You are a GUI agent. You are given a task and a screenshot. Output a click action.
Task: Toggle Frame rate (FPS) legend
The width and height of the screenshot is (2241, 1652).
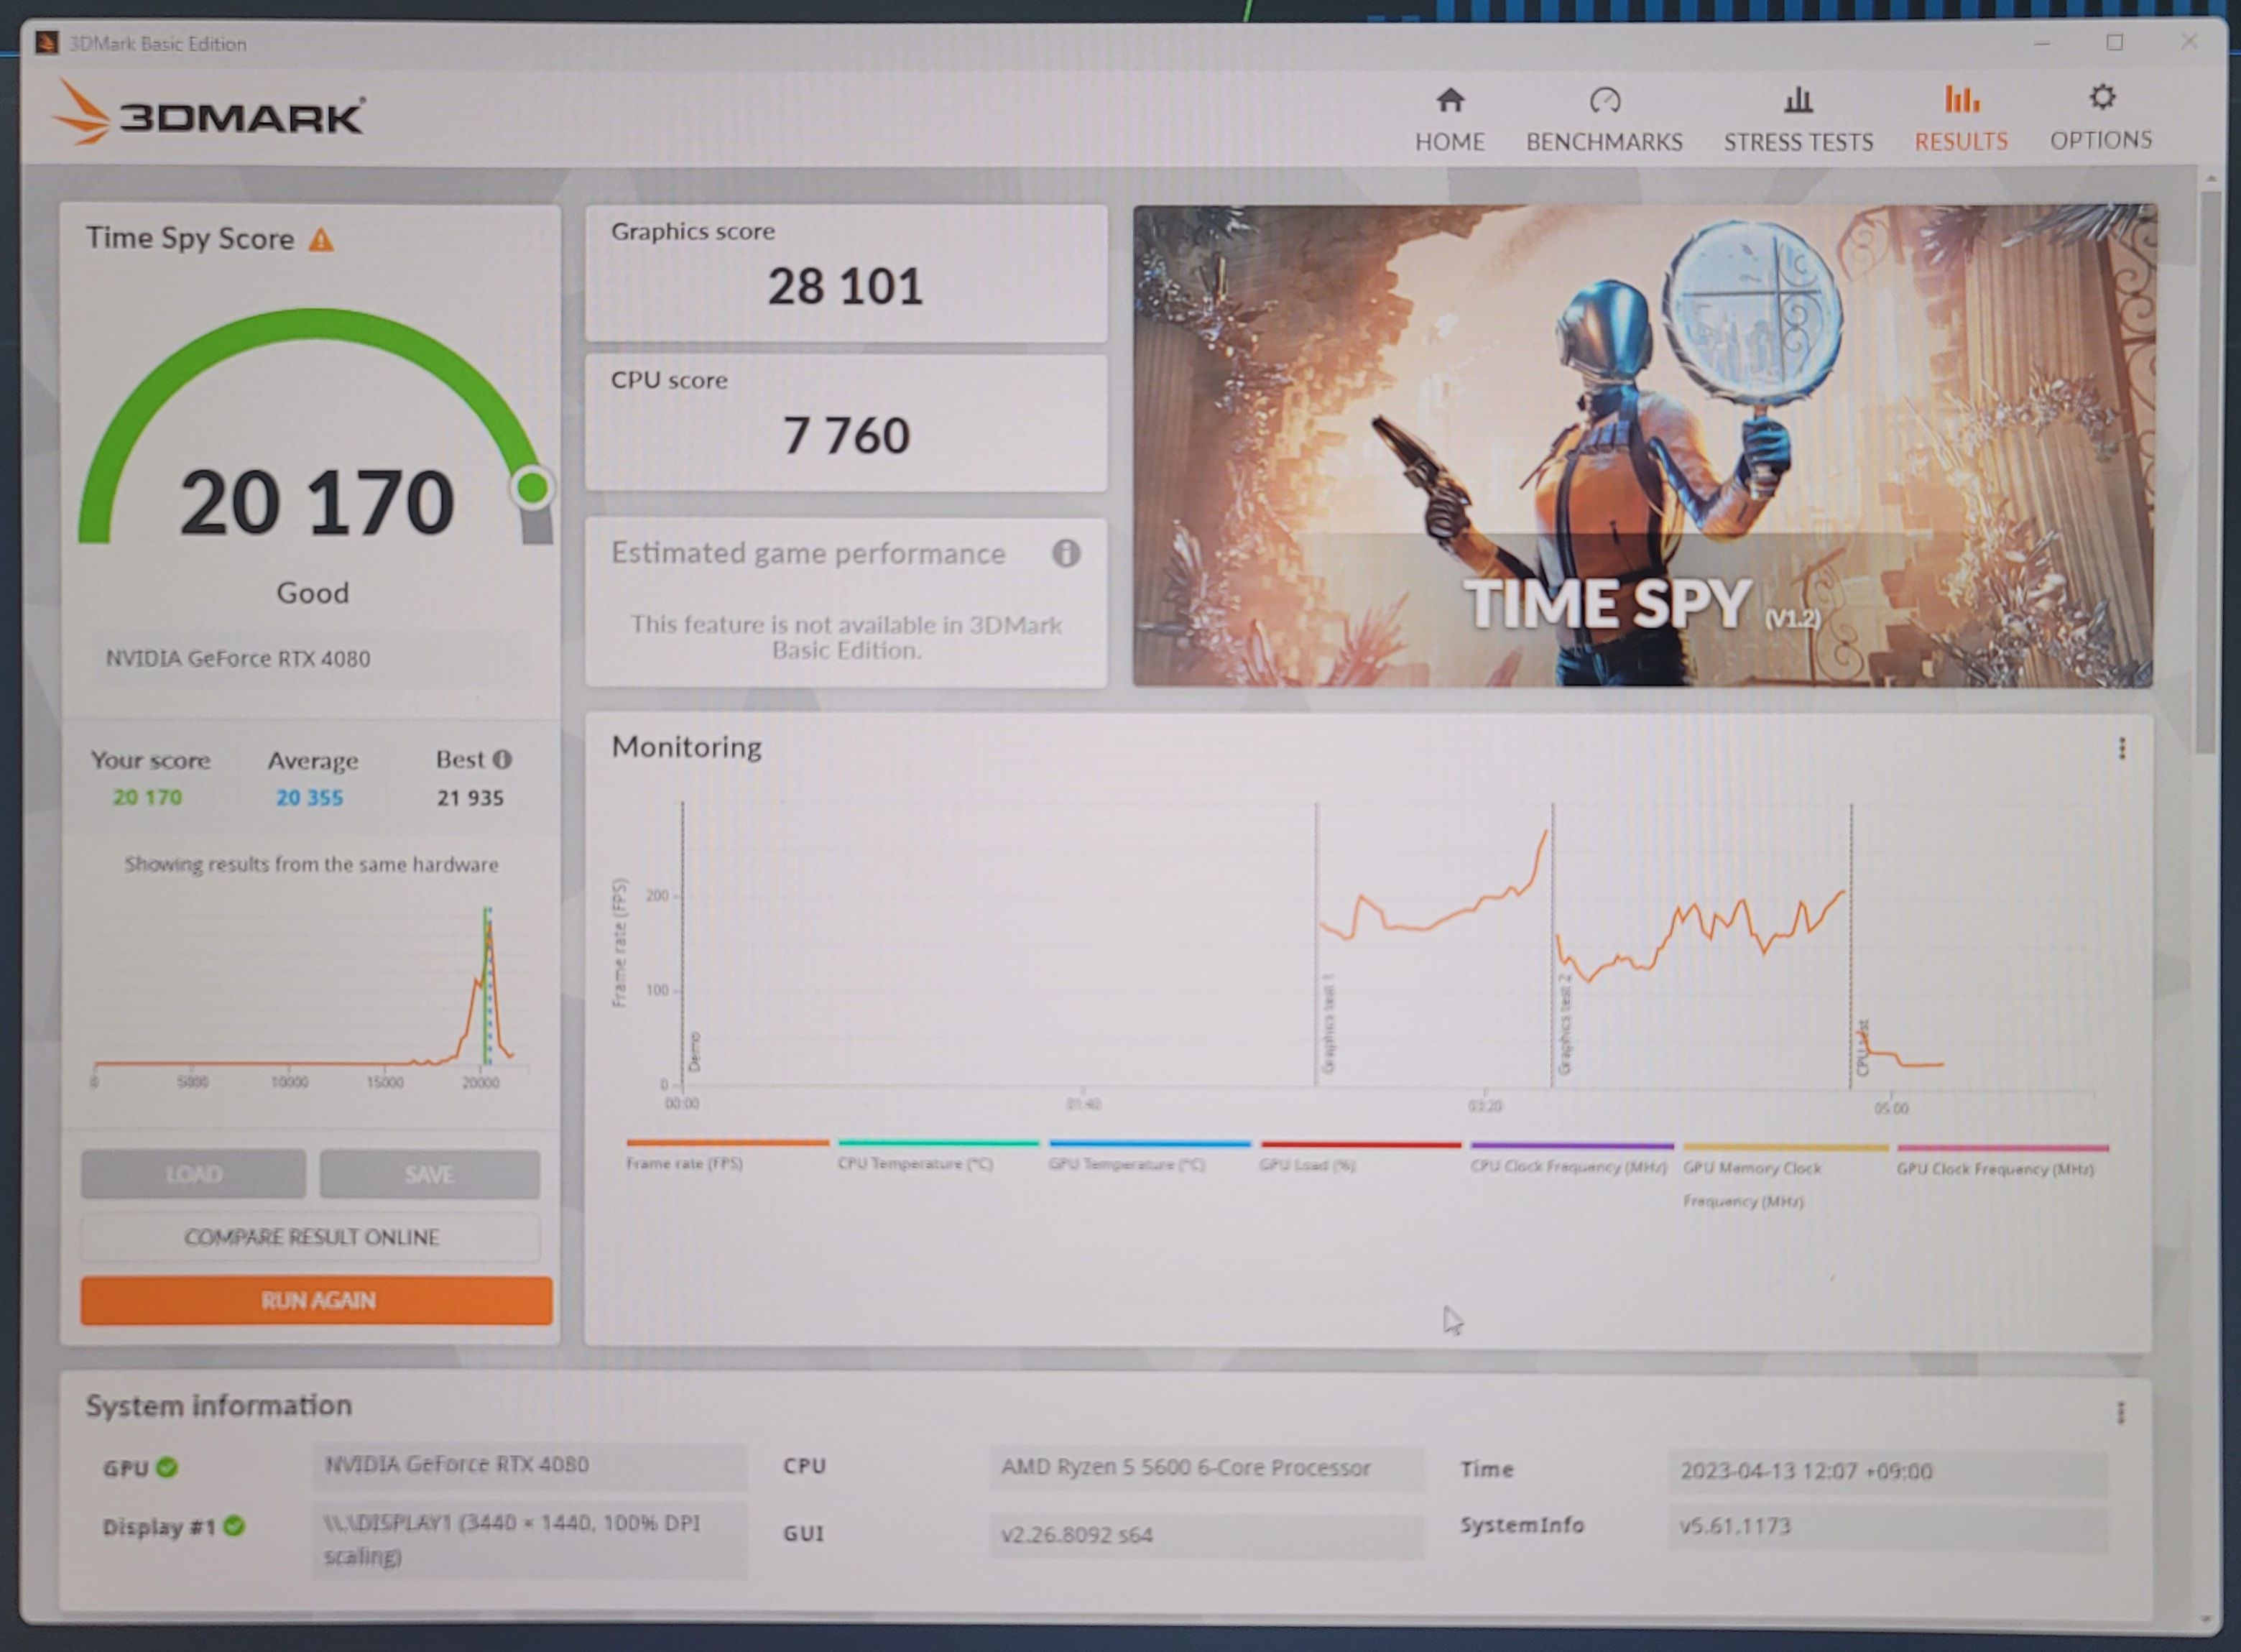click(727, 1154)
